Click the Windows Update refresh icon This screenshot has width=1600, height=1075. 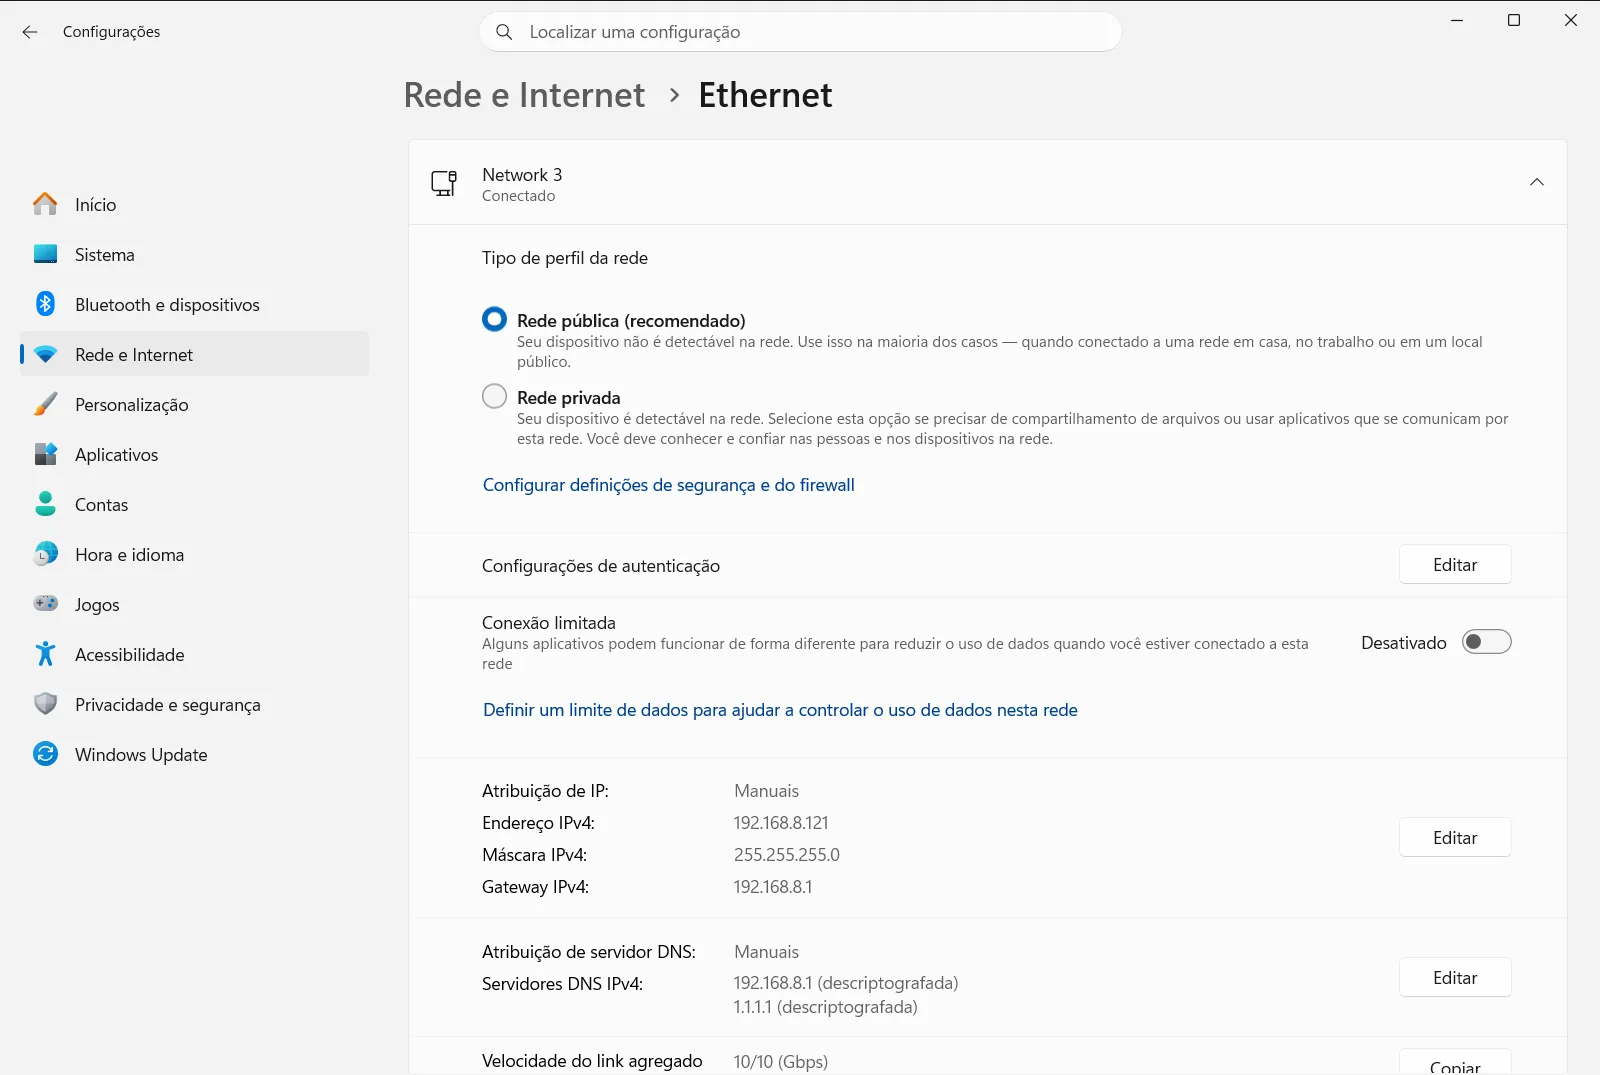coord(45,754)
